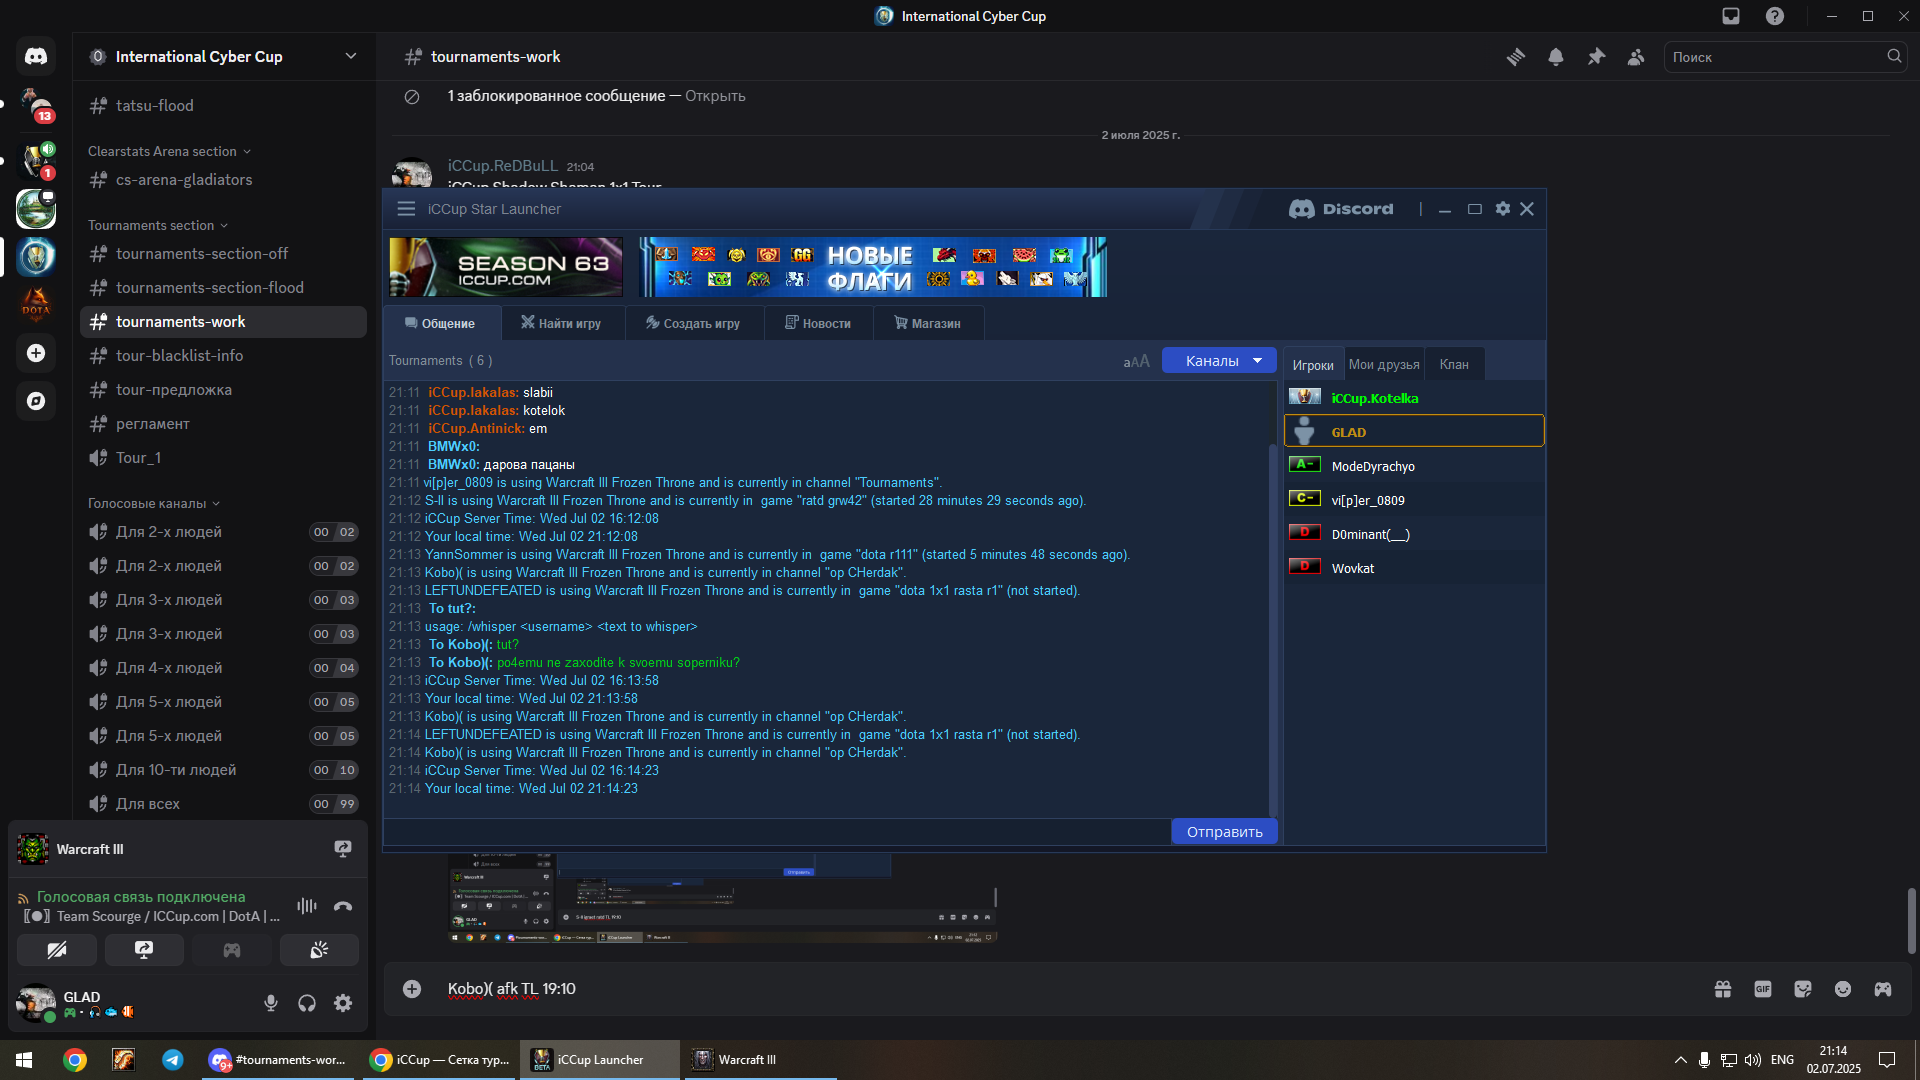Viewport: 1920px width, 1080px height.
Task: Open threads icon in channel header
Action: pyautogui.click(x=1516, y=57)
